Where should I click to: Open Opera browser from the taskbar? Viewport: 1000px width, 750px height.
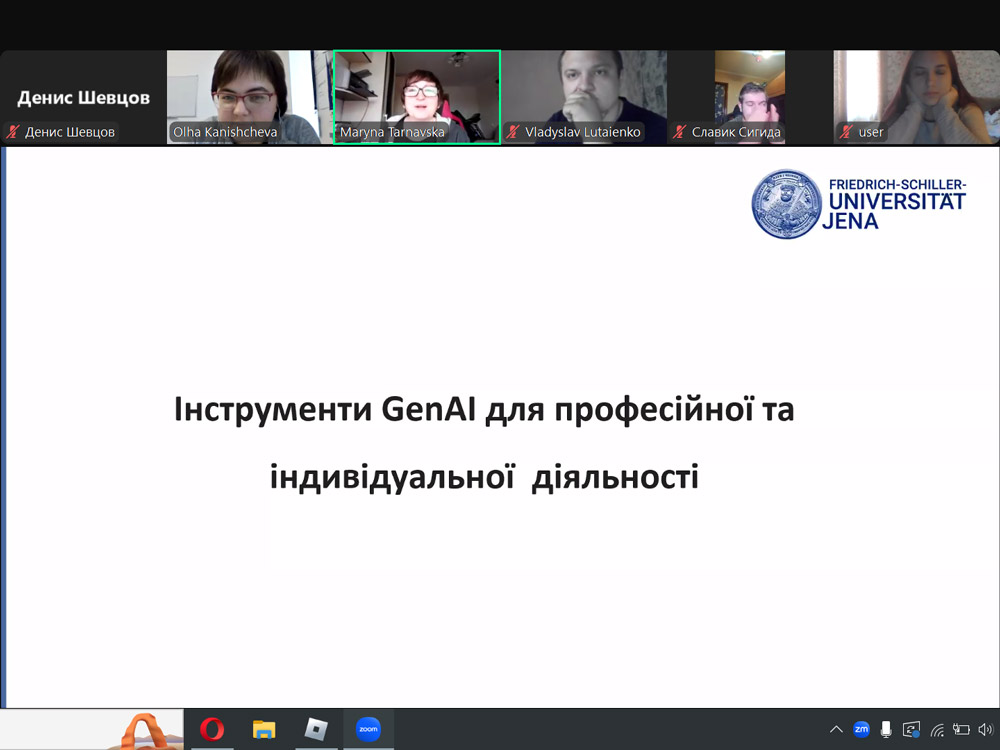click(x=212, y=729)
